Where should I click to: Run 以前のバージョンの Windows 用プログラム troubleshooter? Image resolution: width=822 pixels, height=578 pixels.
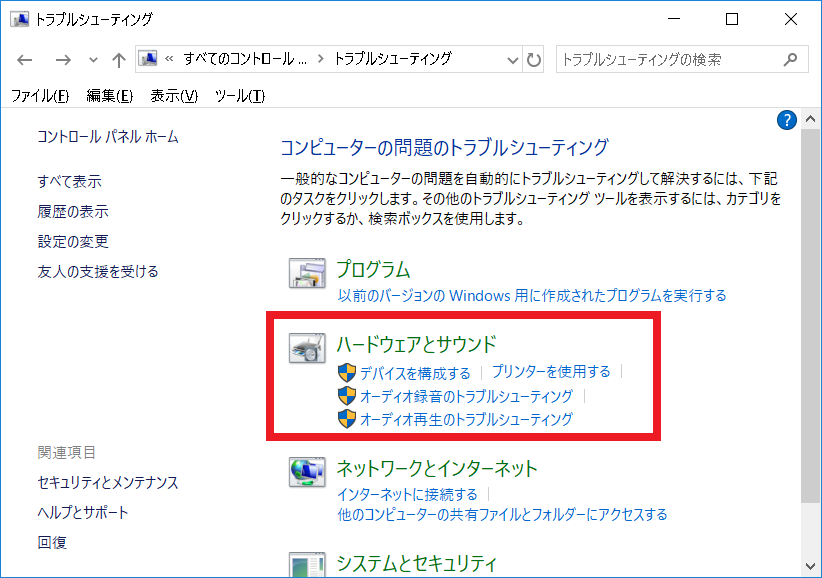[532, 296]
